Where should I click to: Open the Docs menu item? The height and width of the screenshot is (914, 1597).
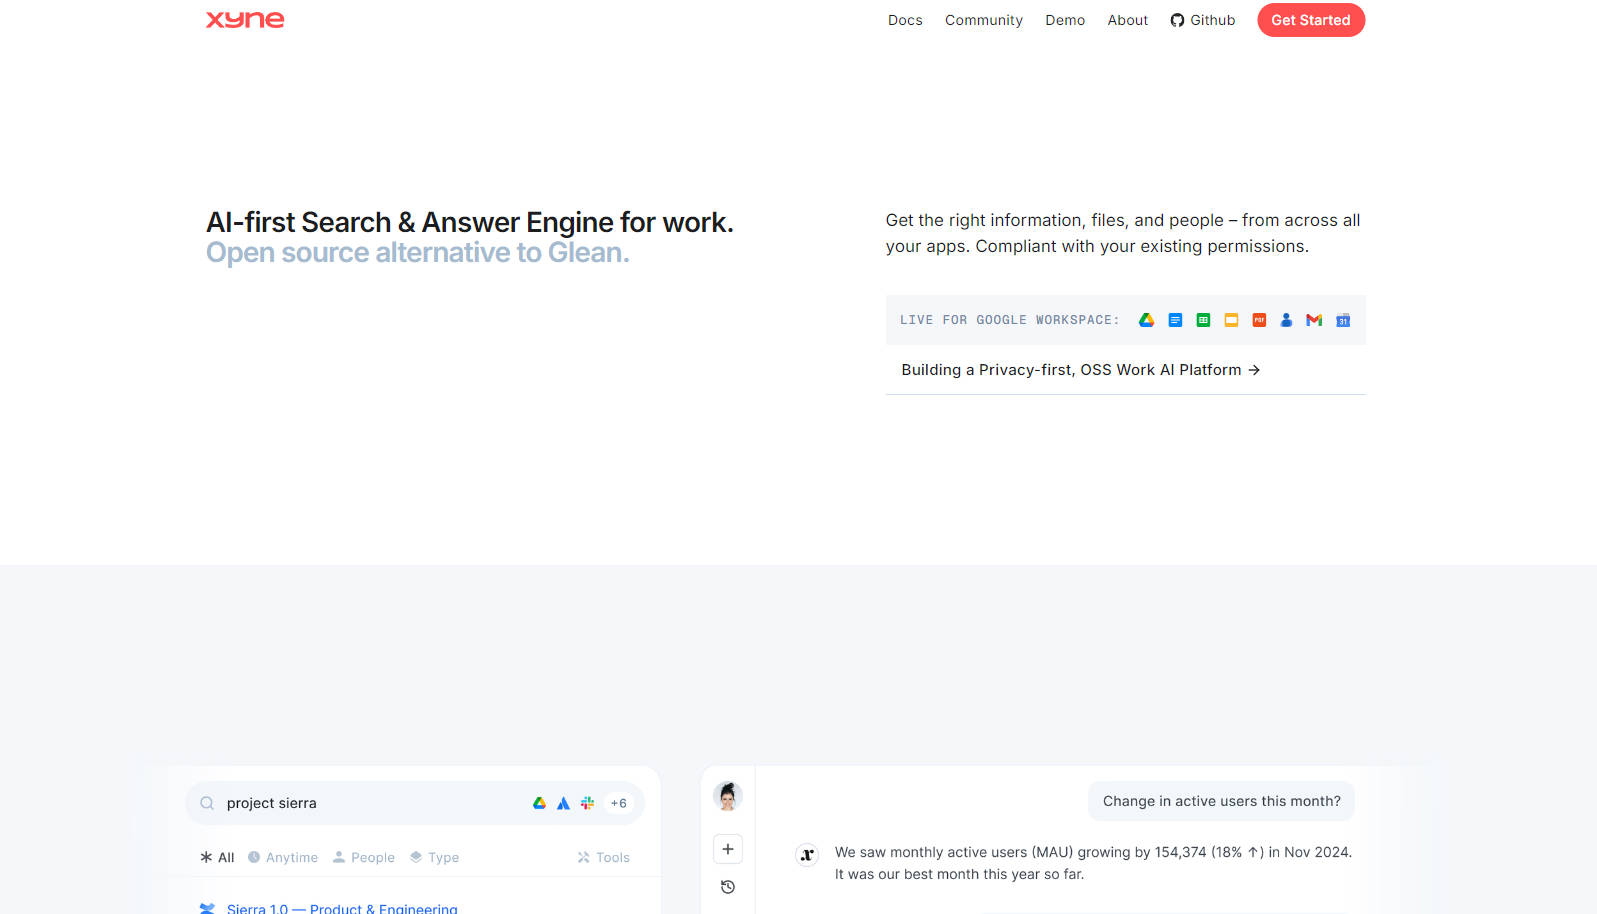point(905,20)
